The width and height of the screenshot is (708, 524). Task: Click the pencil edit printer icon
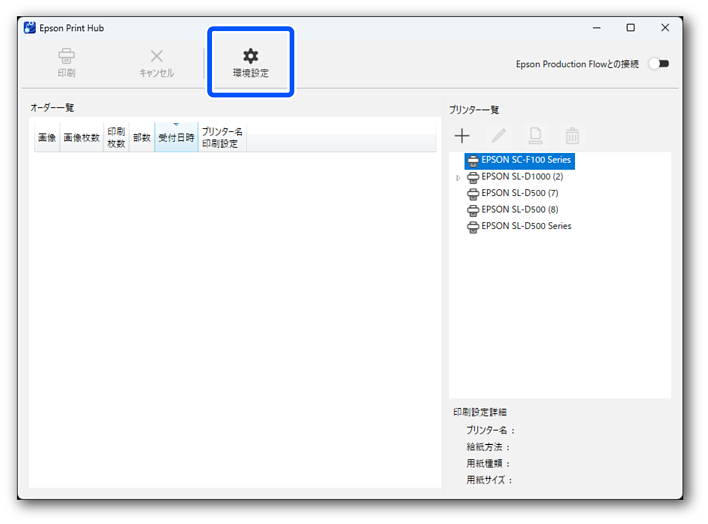(498, 136)
